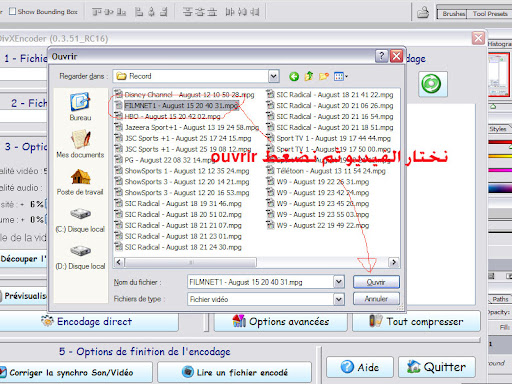Open Poste de travail location
Image resolution: width=512 pixels, height=384 pixels.
coord(80,182)
